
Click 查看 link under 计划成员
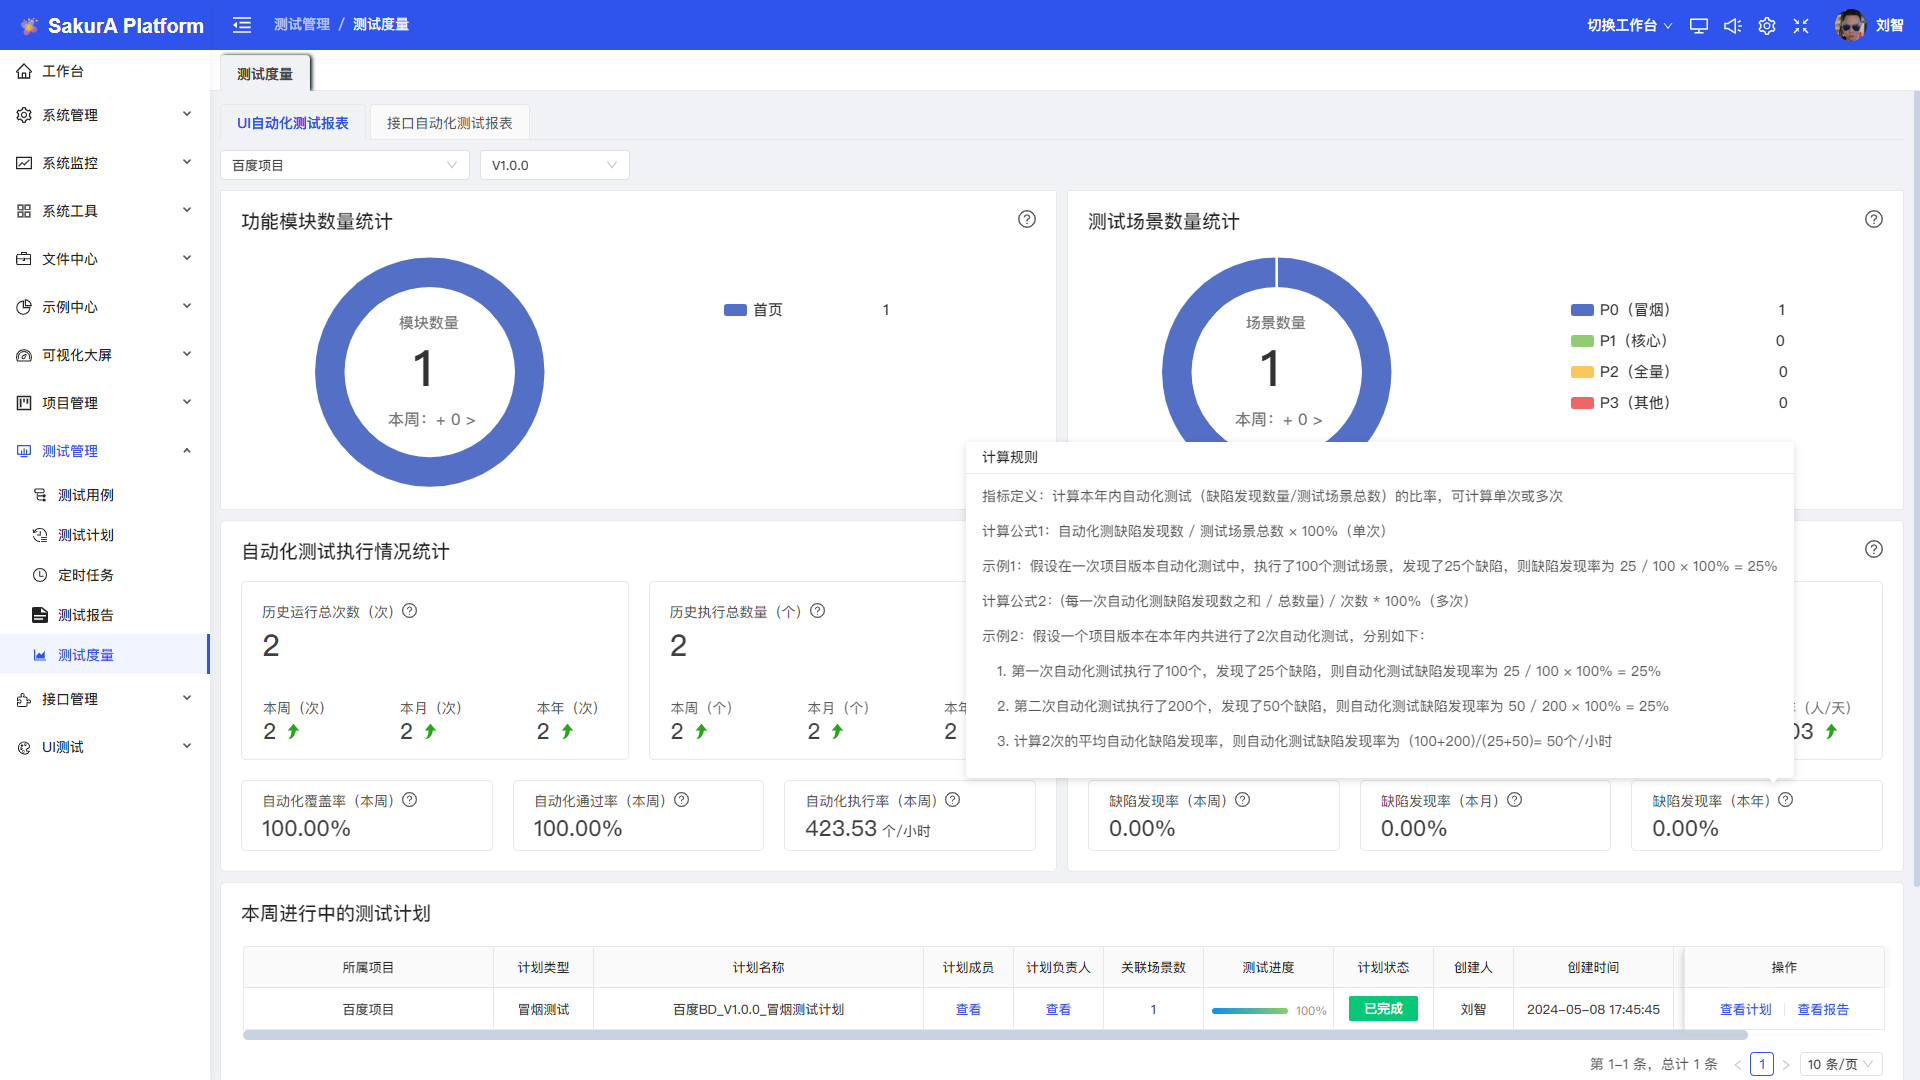tap(968, 1010)
